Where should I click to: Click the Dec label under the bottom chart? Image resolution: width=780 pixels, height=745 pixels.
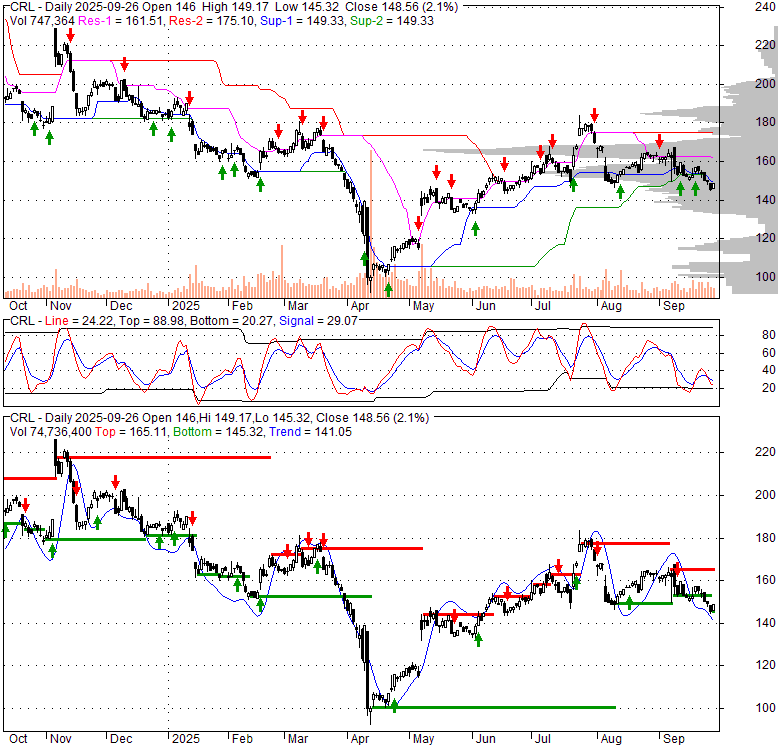[121, 739]
